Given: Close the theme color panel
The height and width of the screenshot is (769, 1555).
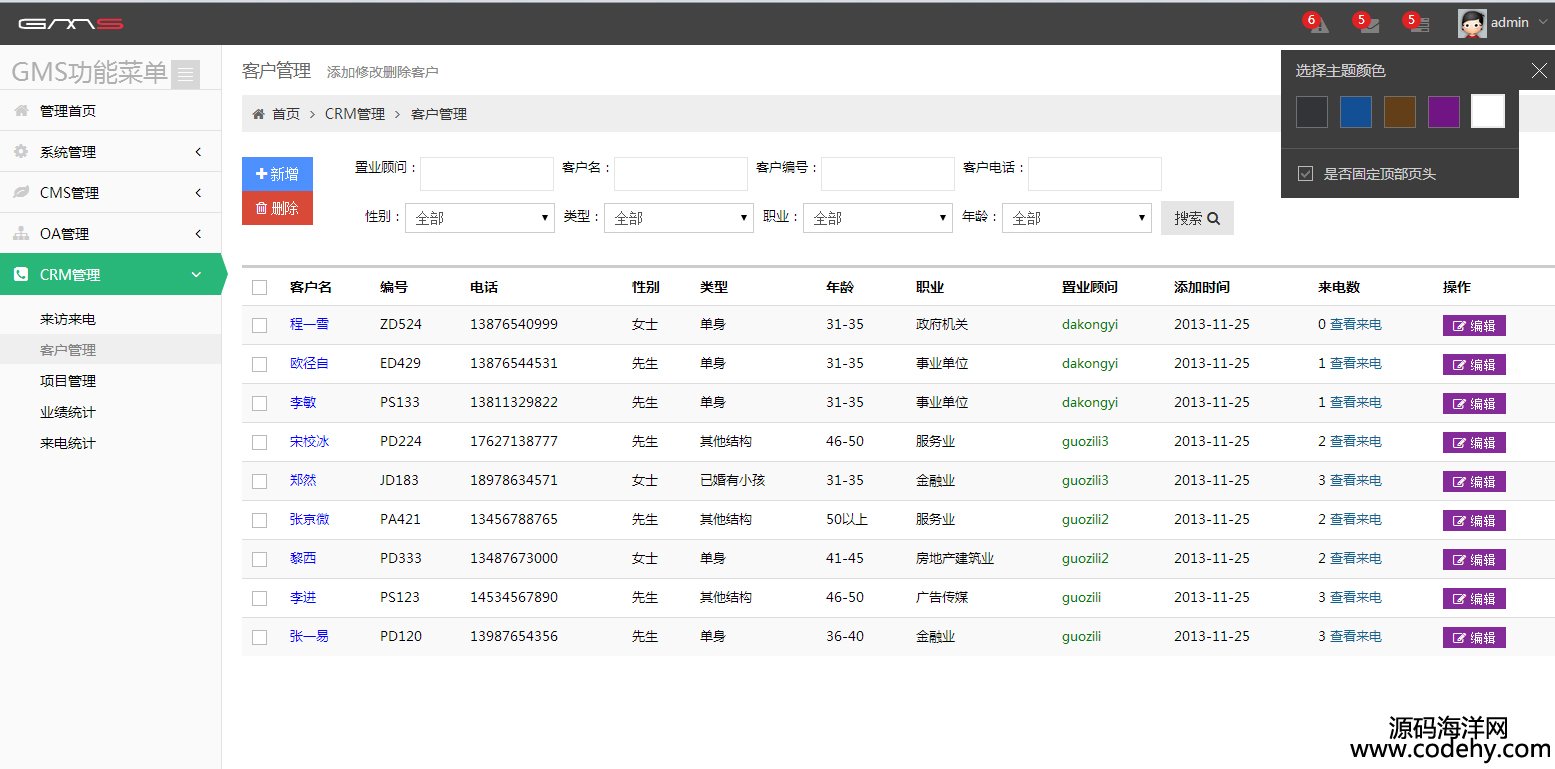Looking at the screenshot, I should 1538,70.
